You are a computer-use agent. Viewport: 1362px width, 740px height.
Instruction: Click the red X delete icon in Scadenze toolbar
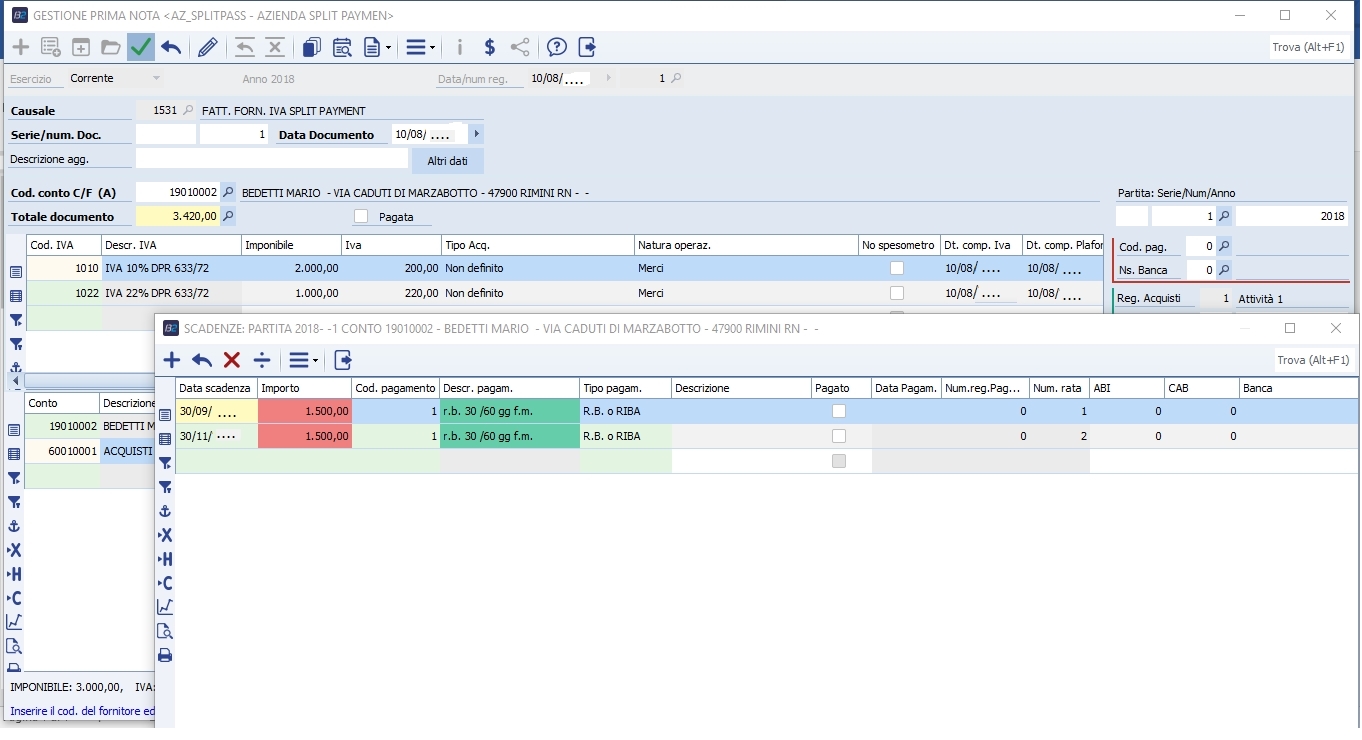click(232, 360)
